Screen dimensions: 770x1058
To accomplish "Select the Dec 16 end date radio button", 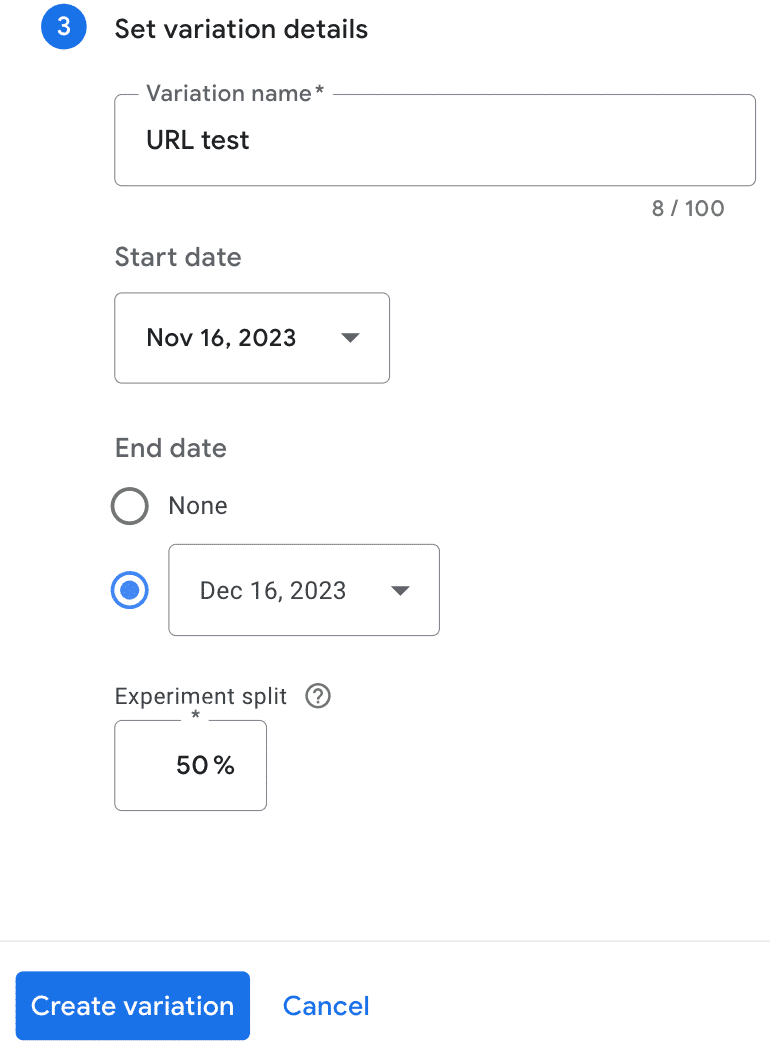I will 129,590.
